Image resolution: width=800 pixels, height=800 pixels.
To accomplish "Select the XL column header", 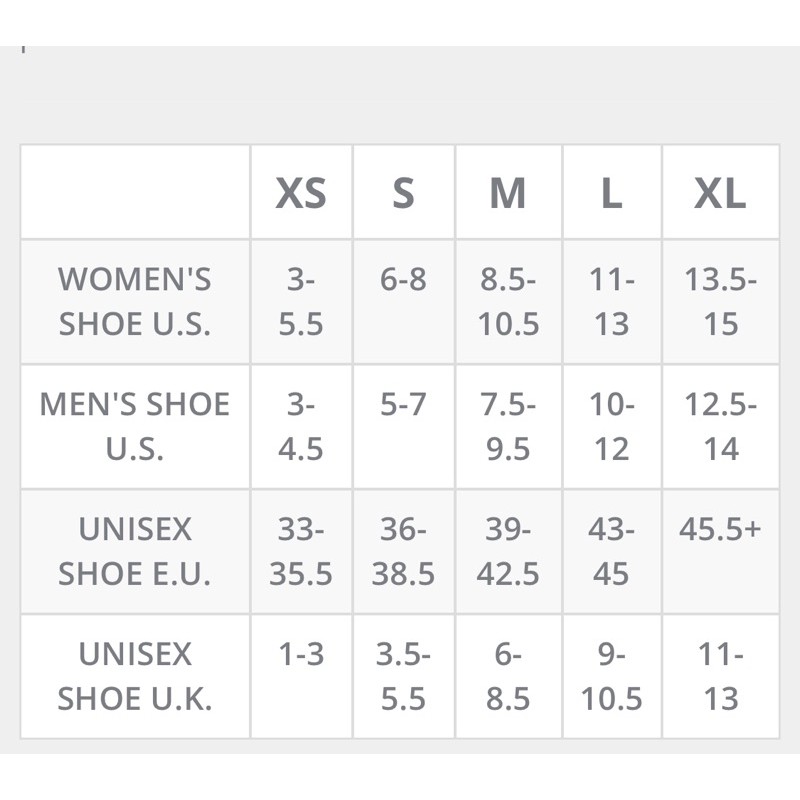I will click(720, 193).
